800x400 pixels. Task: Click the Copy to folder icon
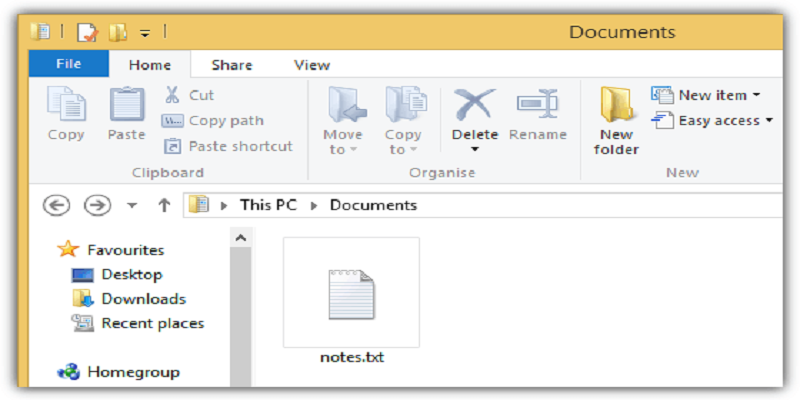tap(406, 105)
